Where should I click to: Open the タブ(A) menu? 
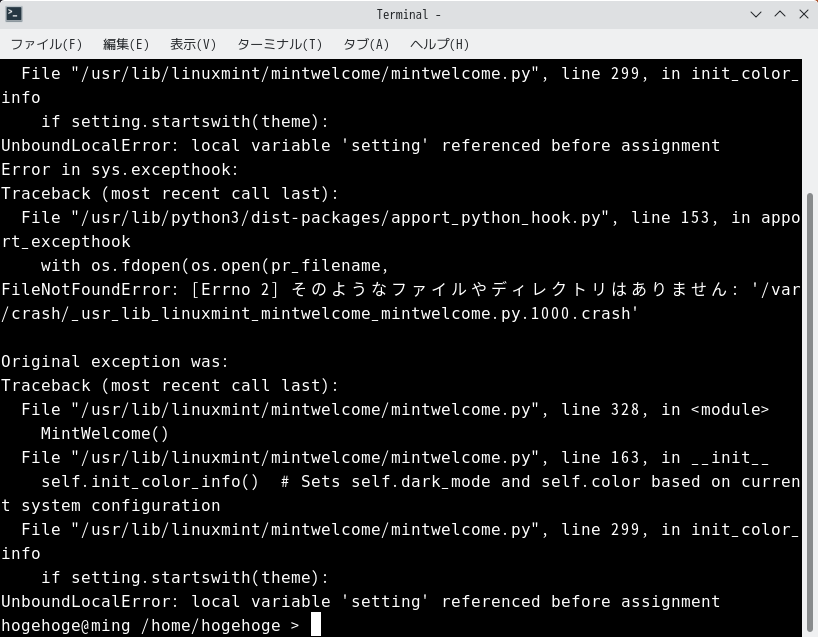point(366,44)
